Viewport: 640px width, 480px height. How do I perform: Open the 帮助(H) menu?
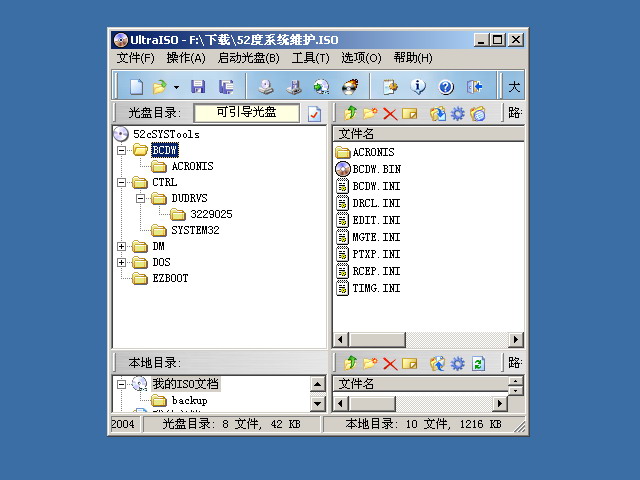click(x=413, y=58)
